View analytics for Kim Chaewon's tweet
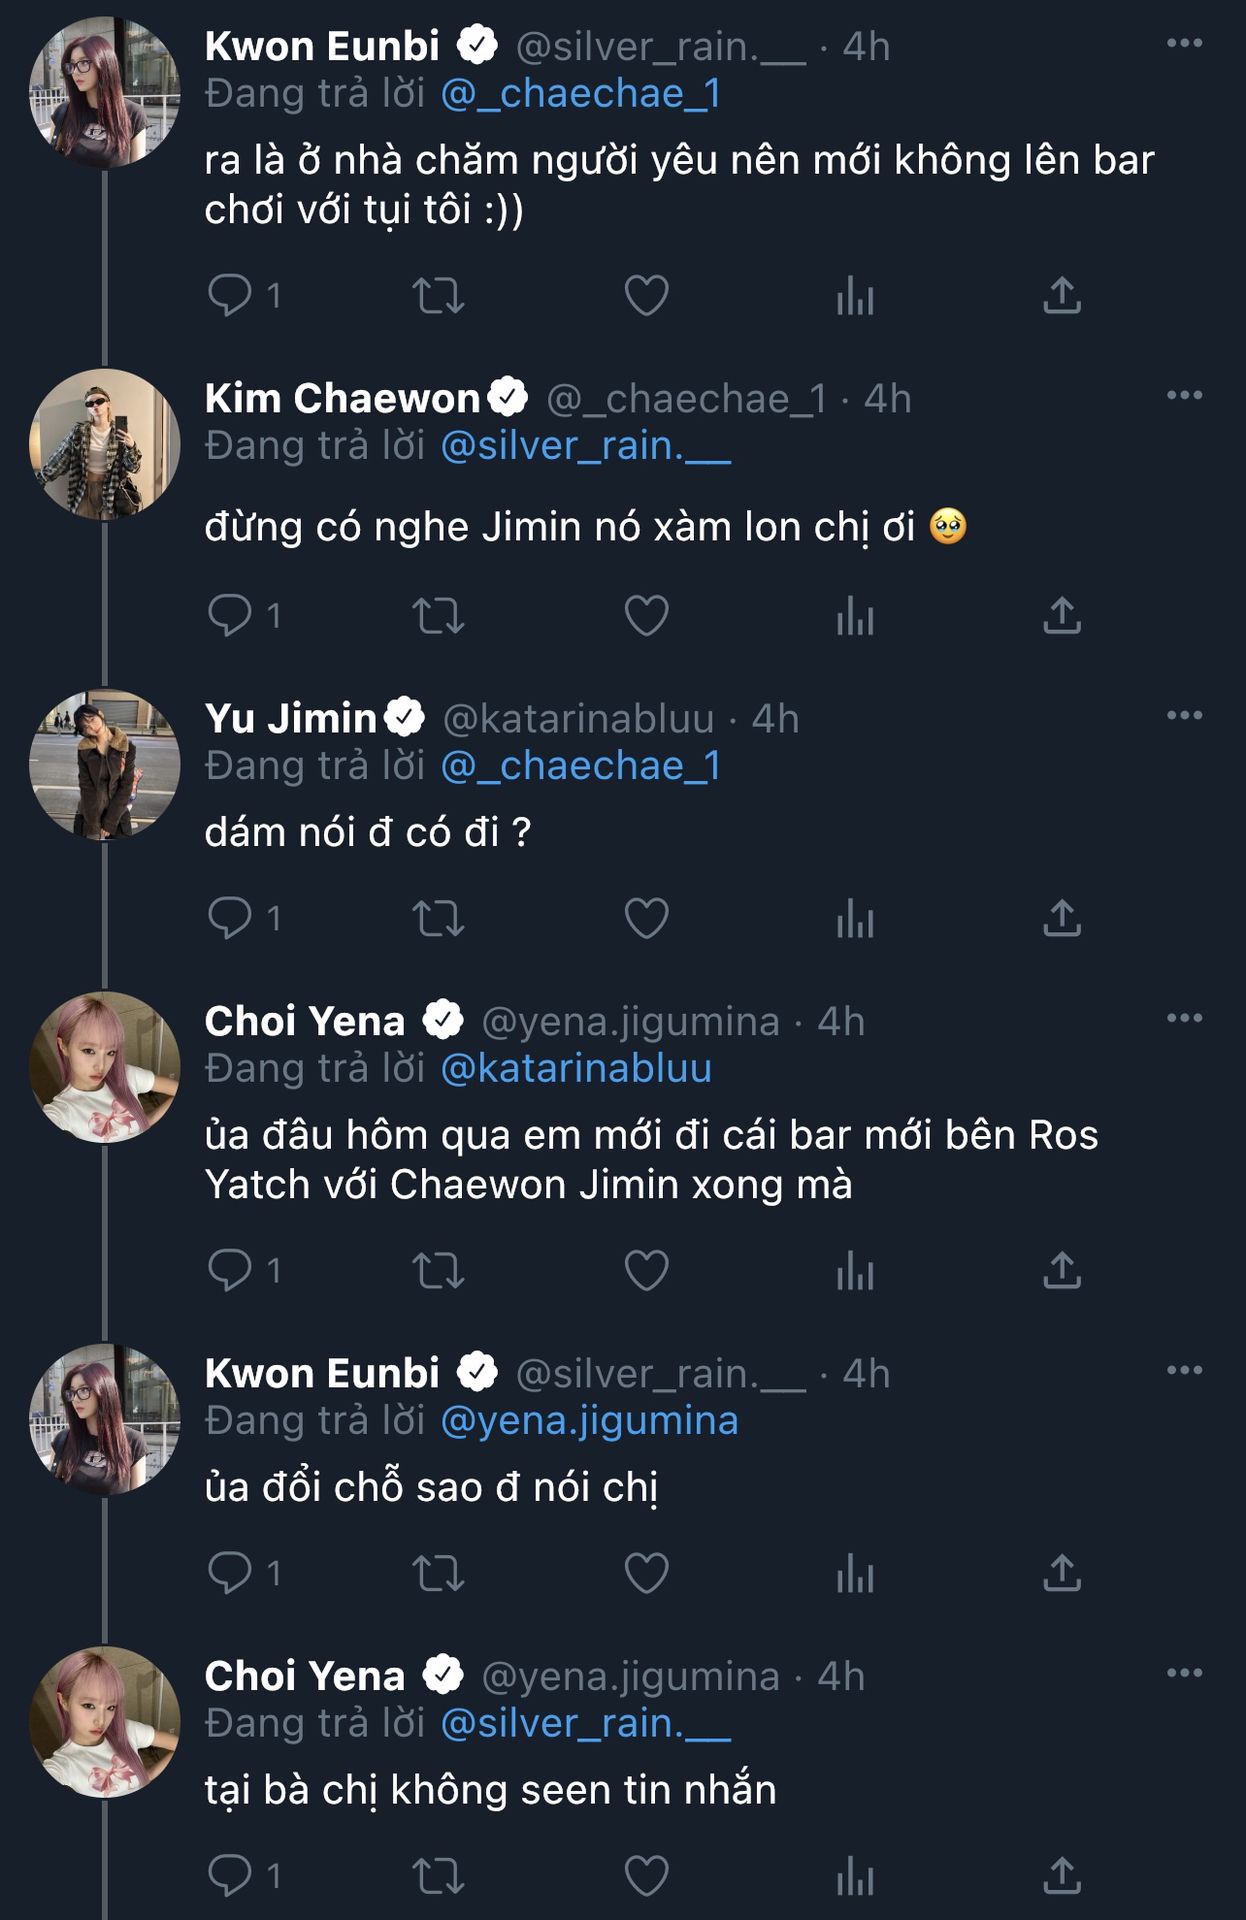 point(855,615)
